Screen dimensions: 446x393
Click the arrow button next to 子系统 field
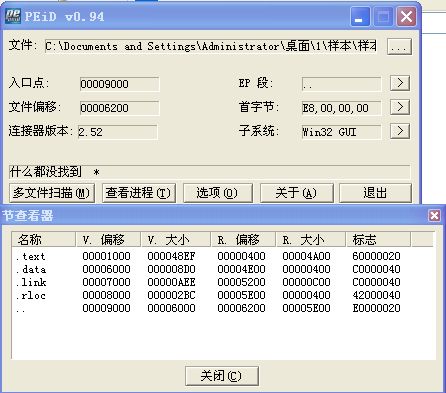pos(400,131)
